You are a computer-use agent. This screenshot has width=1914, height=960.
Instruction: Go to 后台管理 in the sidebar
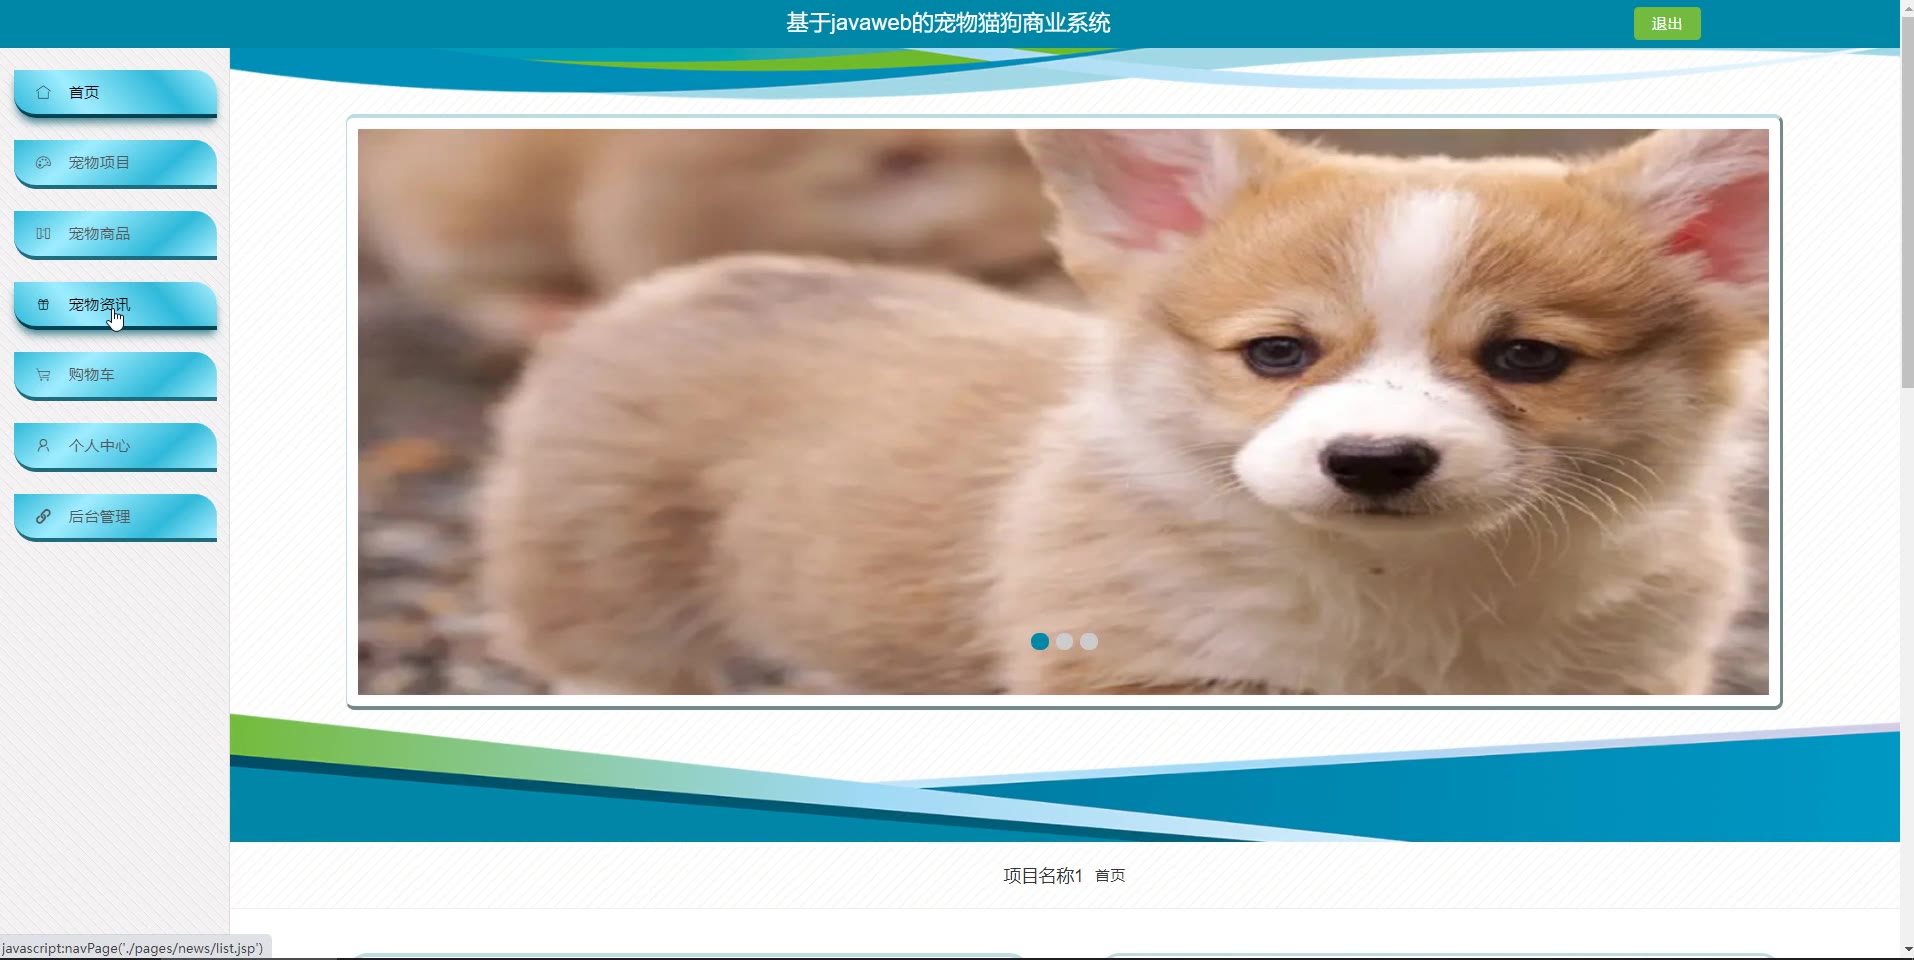pyautogui.click(x=115, y=517)
